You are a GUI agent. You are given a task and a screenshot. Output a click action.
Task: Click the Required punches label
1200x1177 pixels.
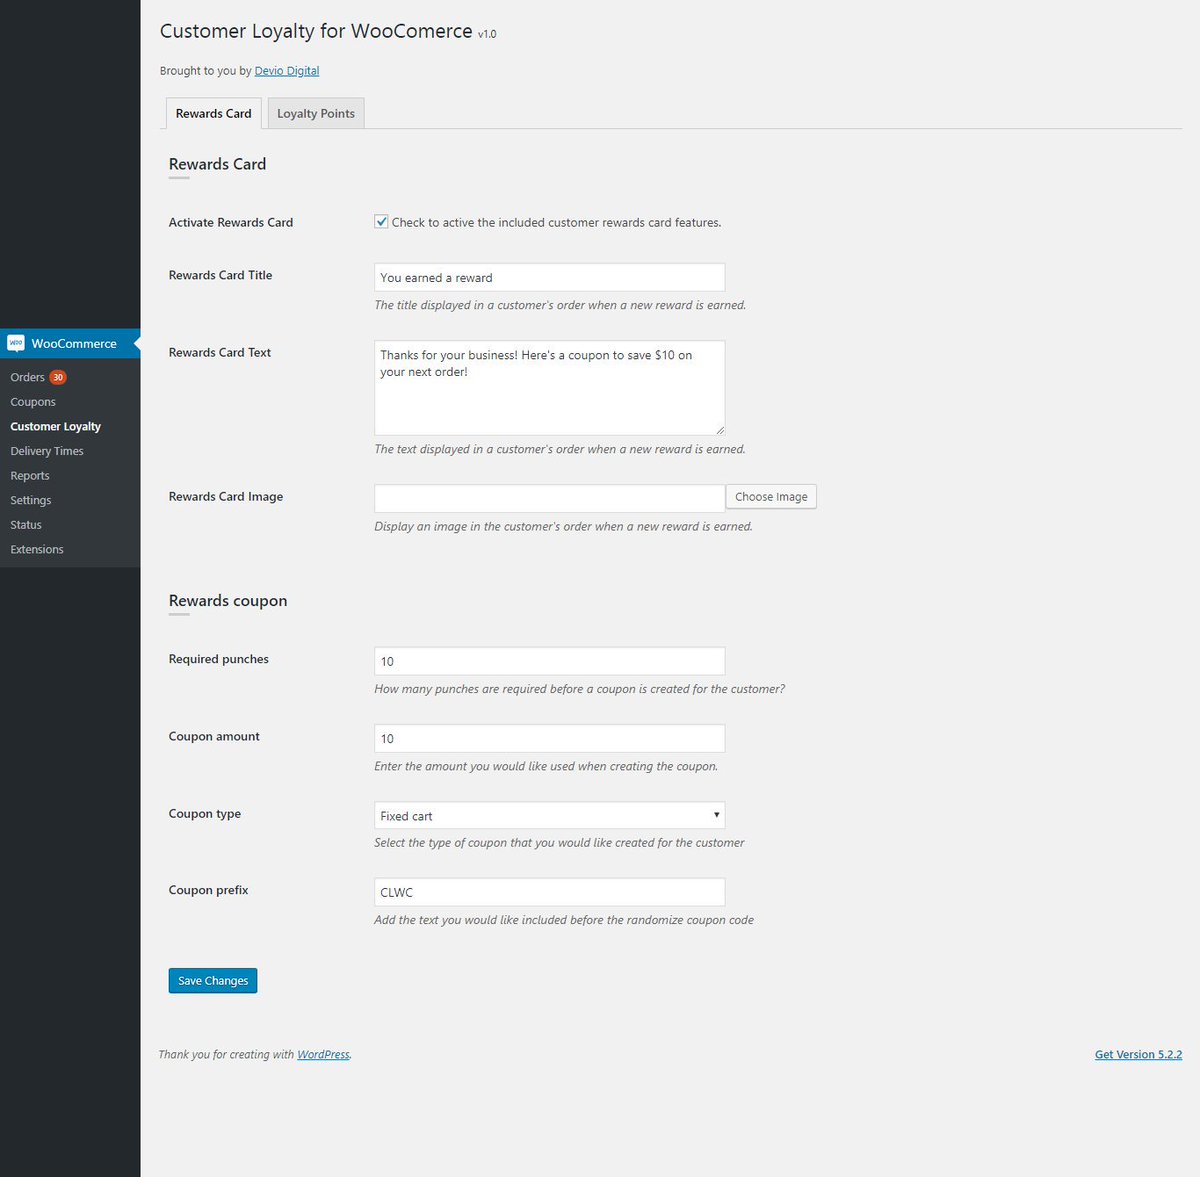(219, 659)
